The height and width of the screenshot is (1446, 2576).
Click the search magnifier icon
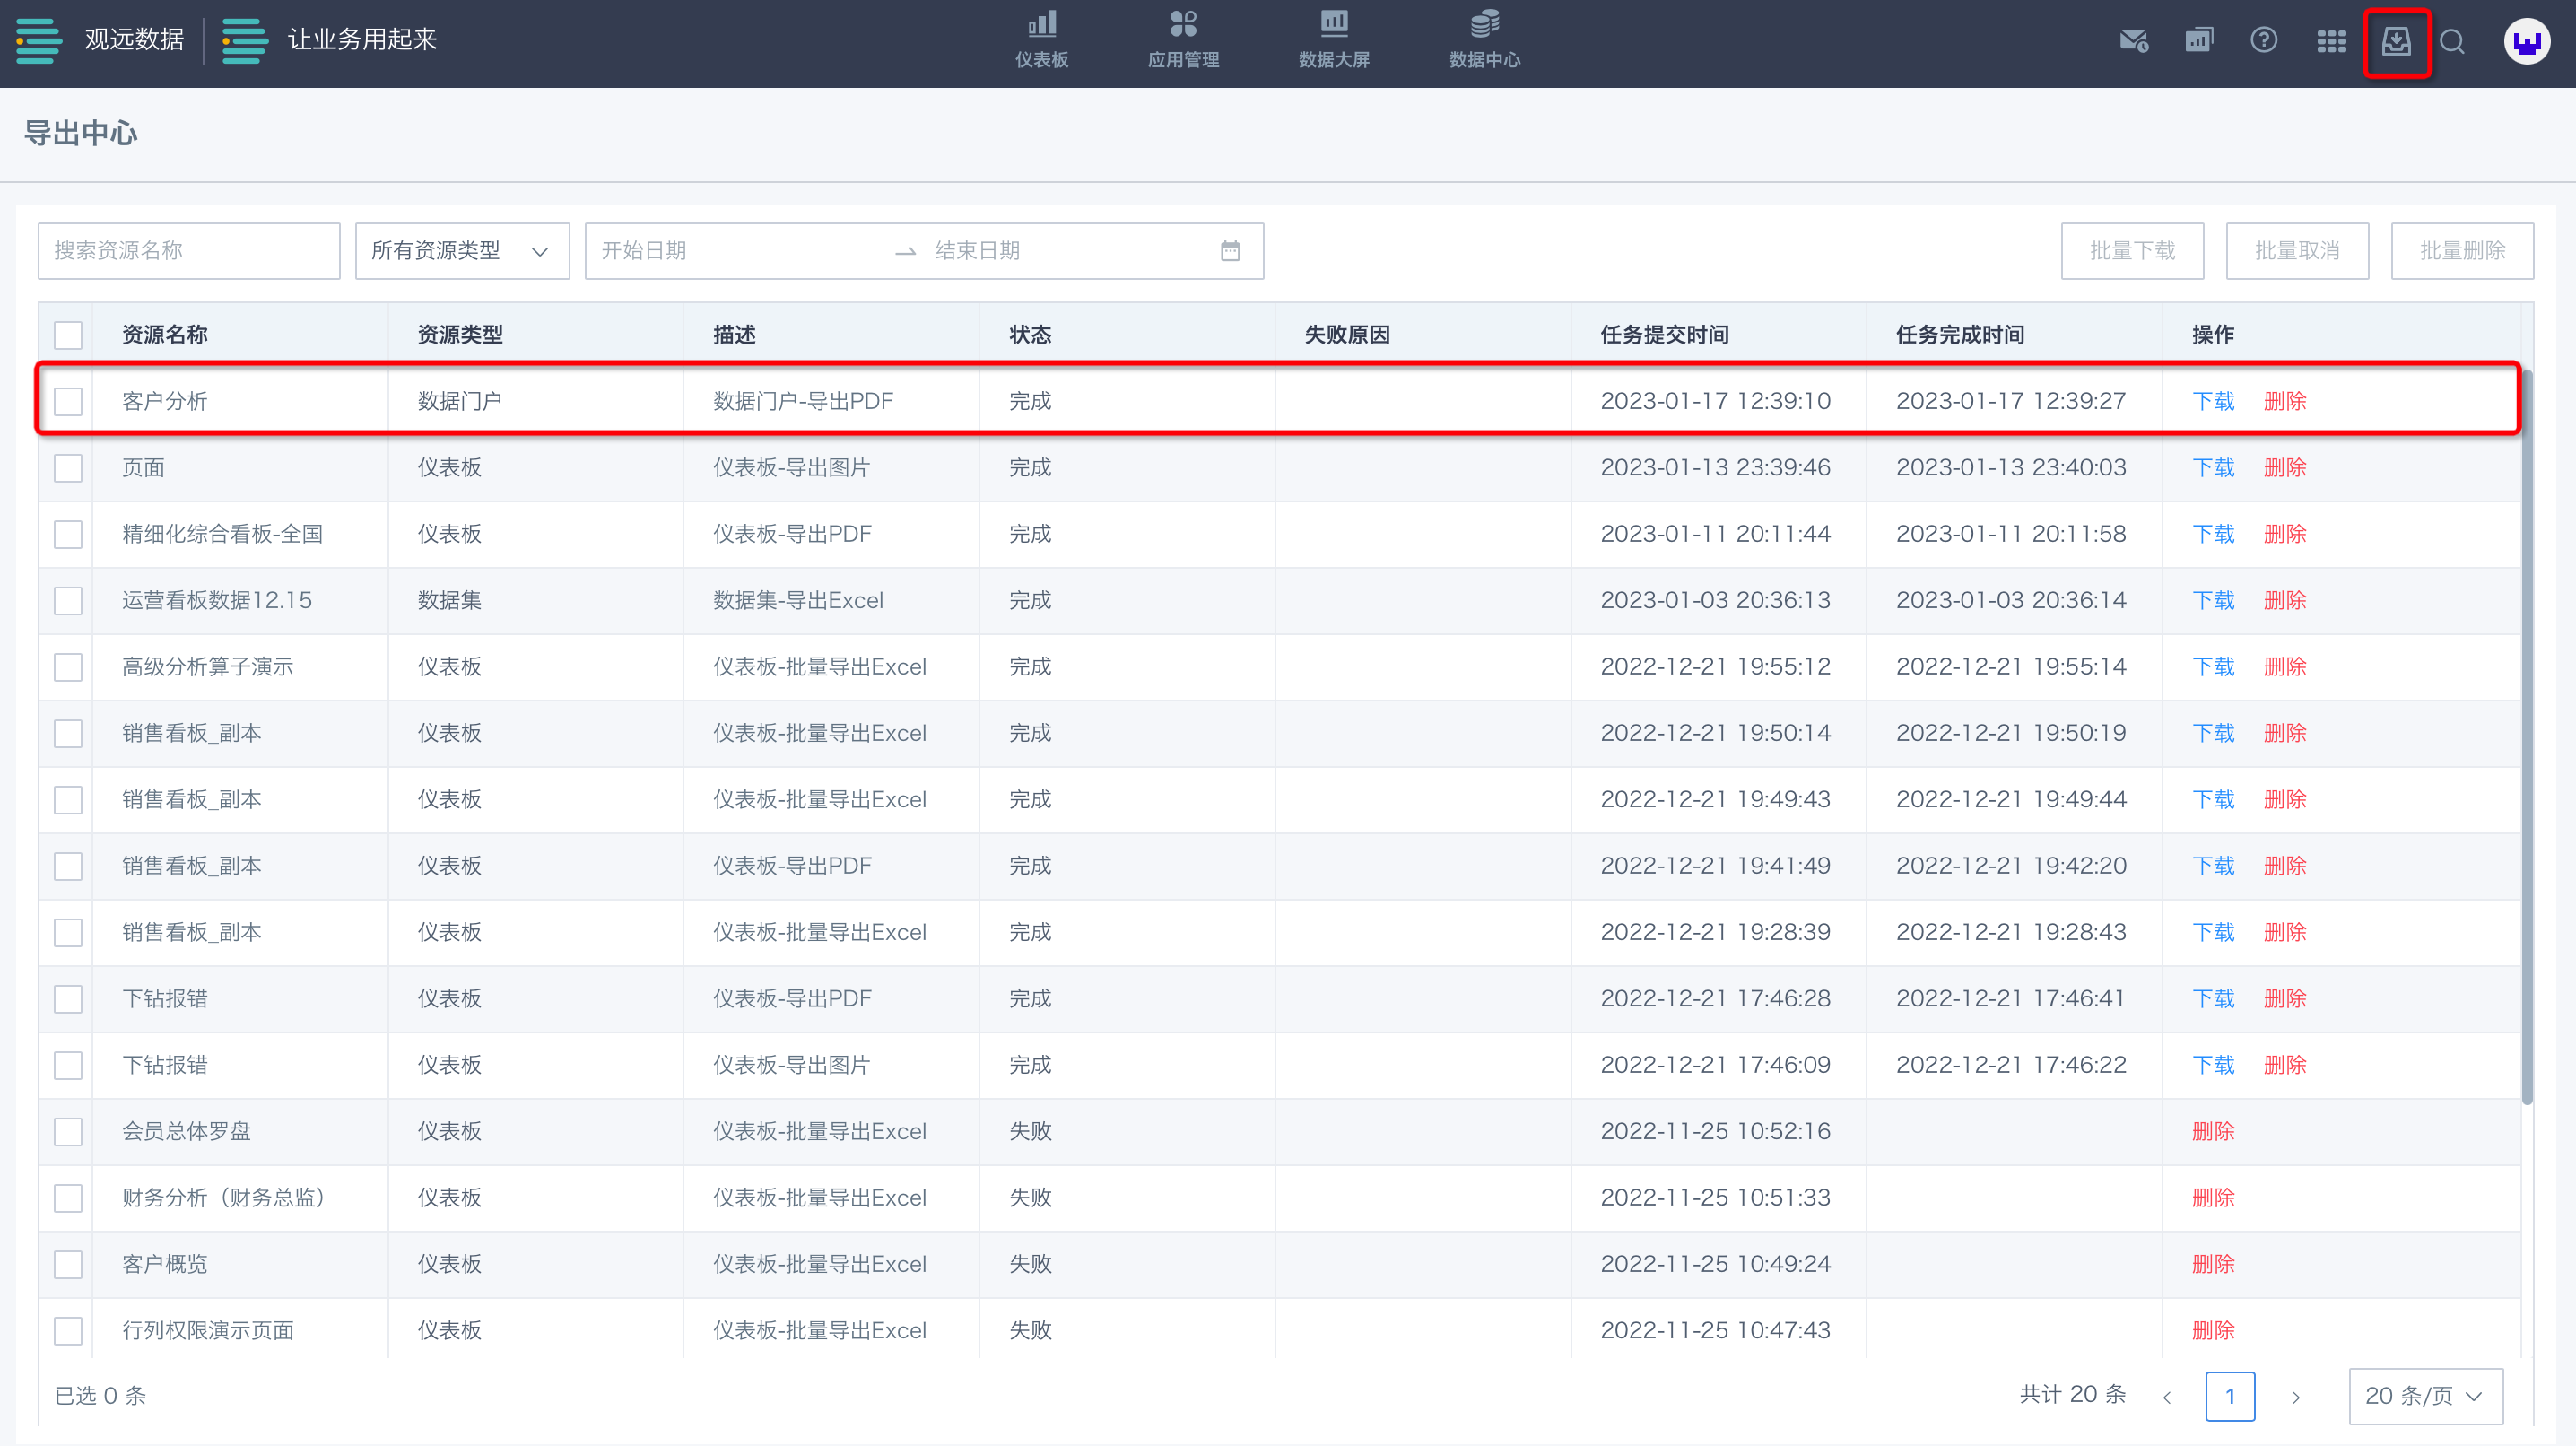[x=2452, y=41]
